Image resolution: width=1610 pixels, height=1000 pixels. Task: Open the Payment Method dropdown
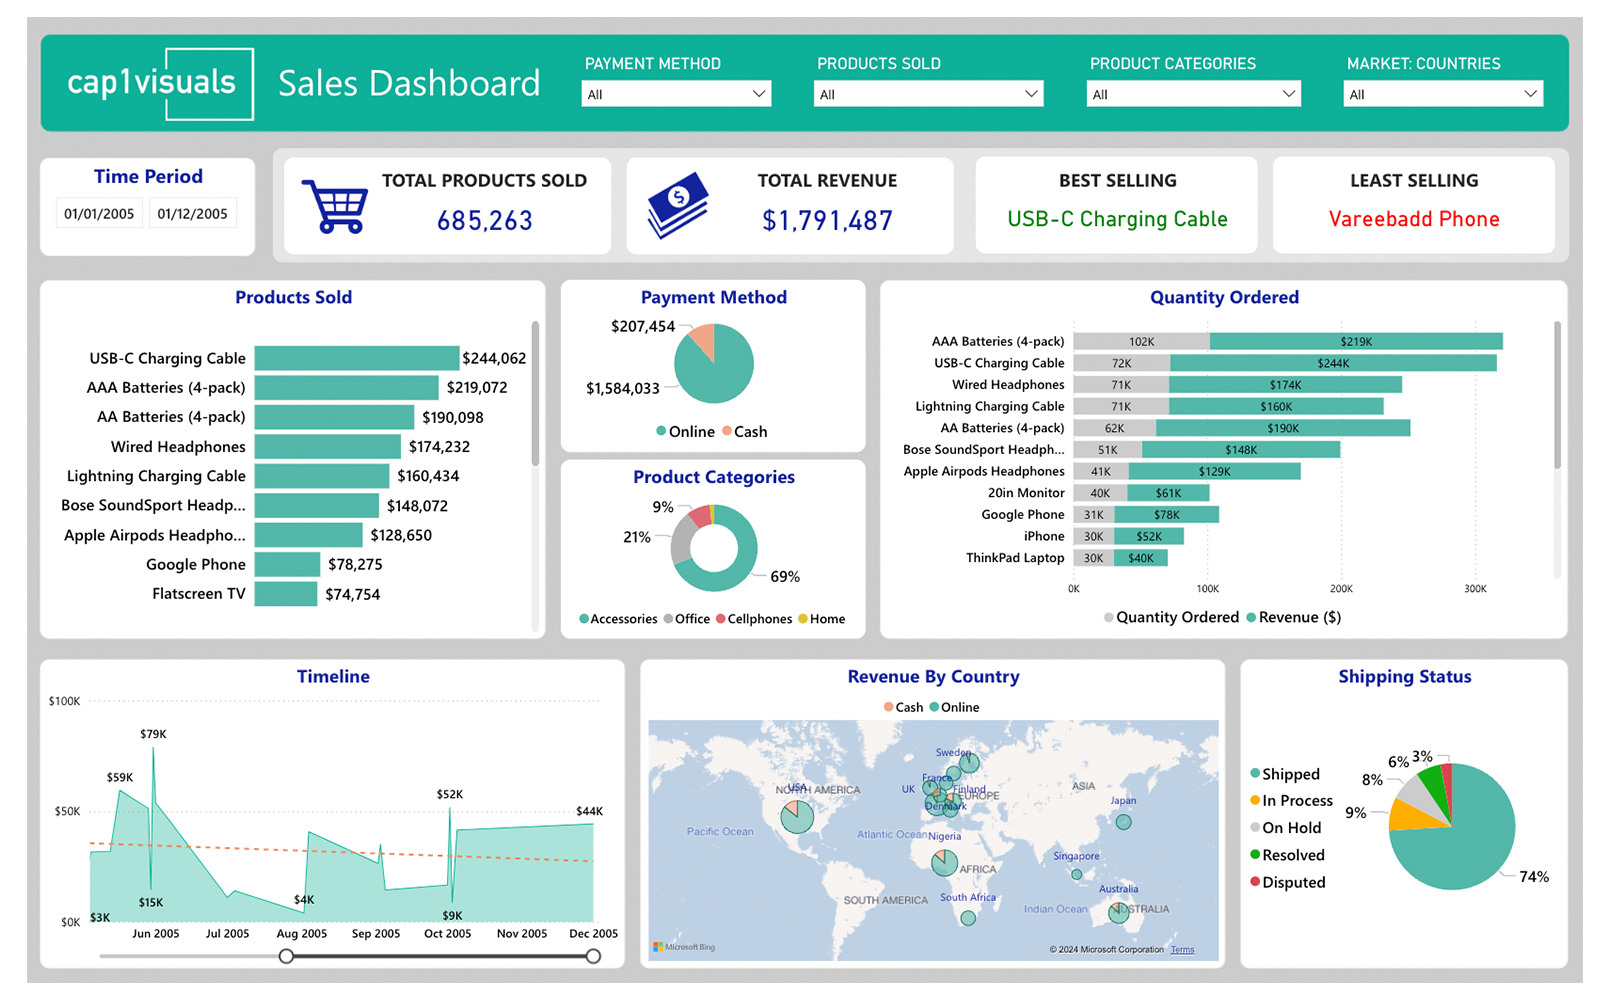point(676,94)
